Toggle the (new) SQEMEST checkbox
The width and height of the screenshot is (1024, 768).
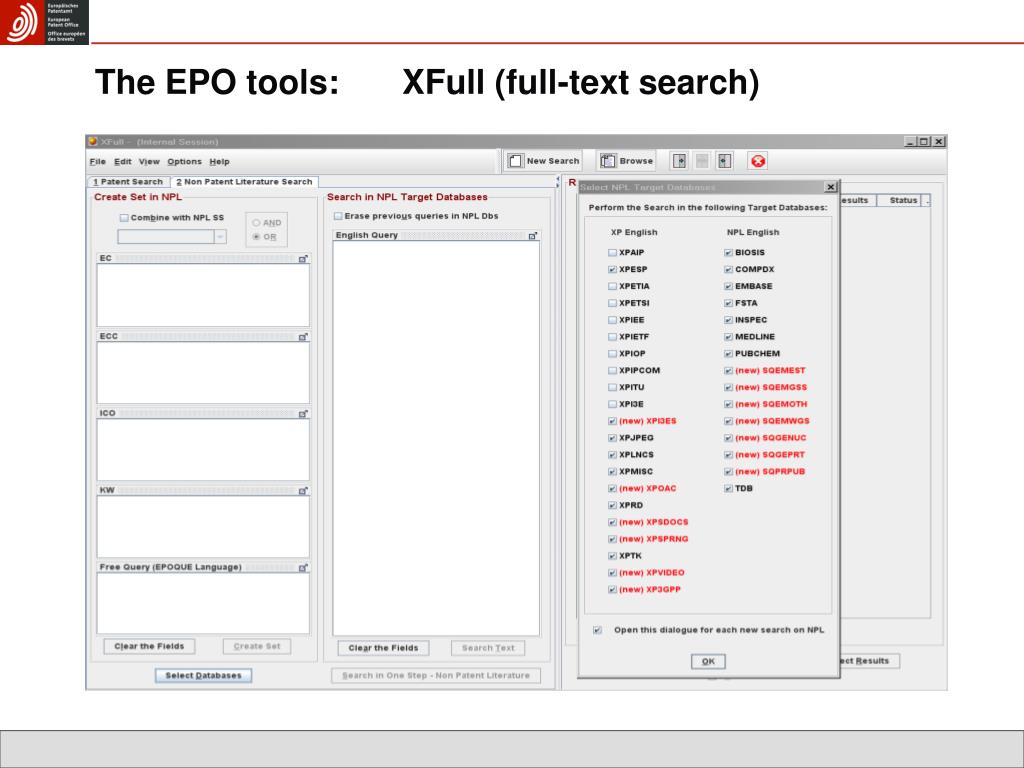pos(728,370)
